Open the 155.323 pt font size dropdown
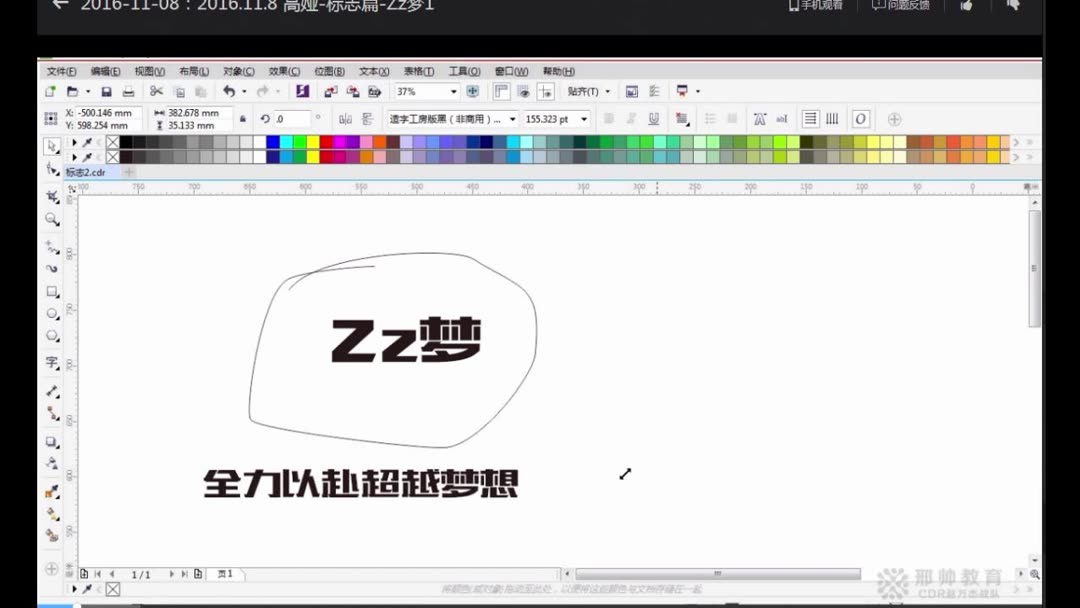Screen dimensions: 1080x608 [x=584, y=118]
